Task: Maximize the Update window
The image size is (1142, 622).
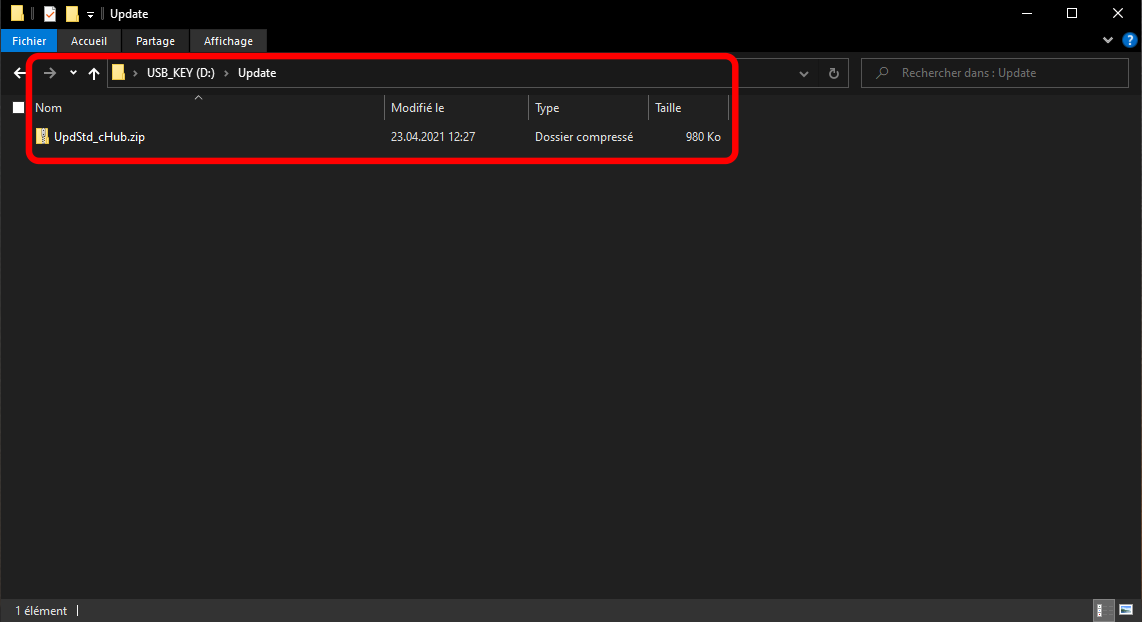Action: 1072,14
